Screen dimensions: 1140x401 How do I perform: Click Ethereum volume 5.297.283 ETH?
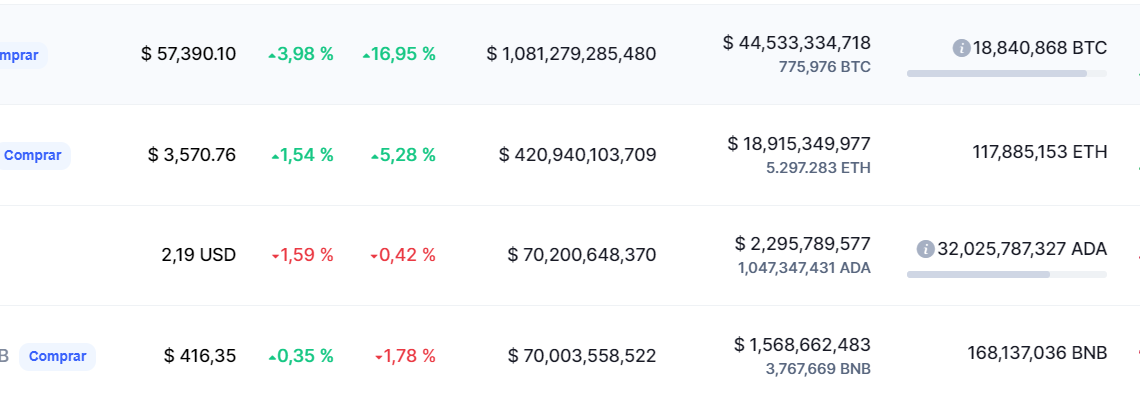tap(818, 168)
